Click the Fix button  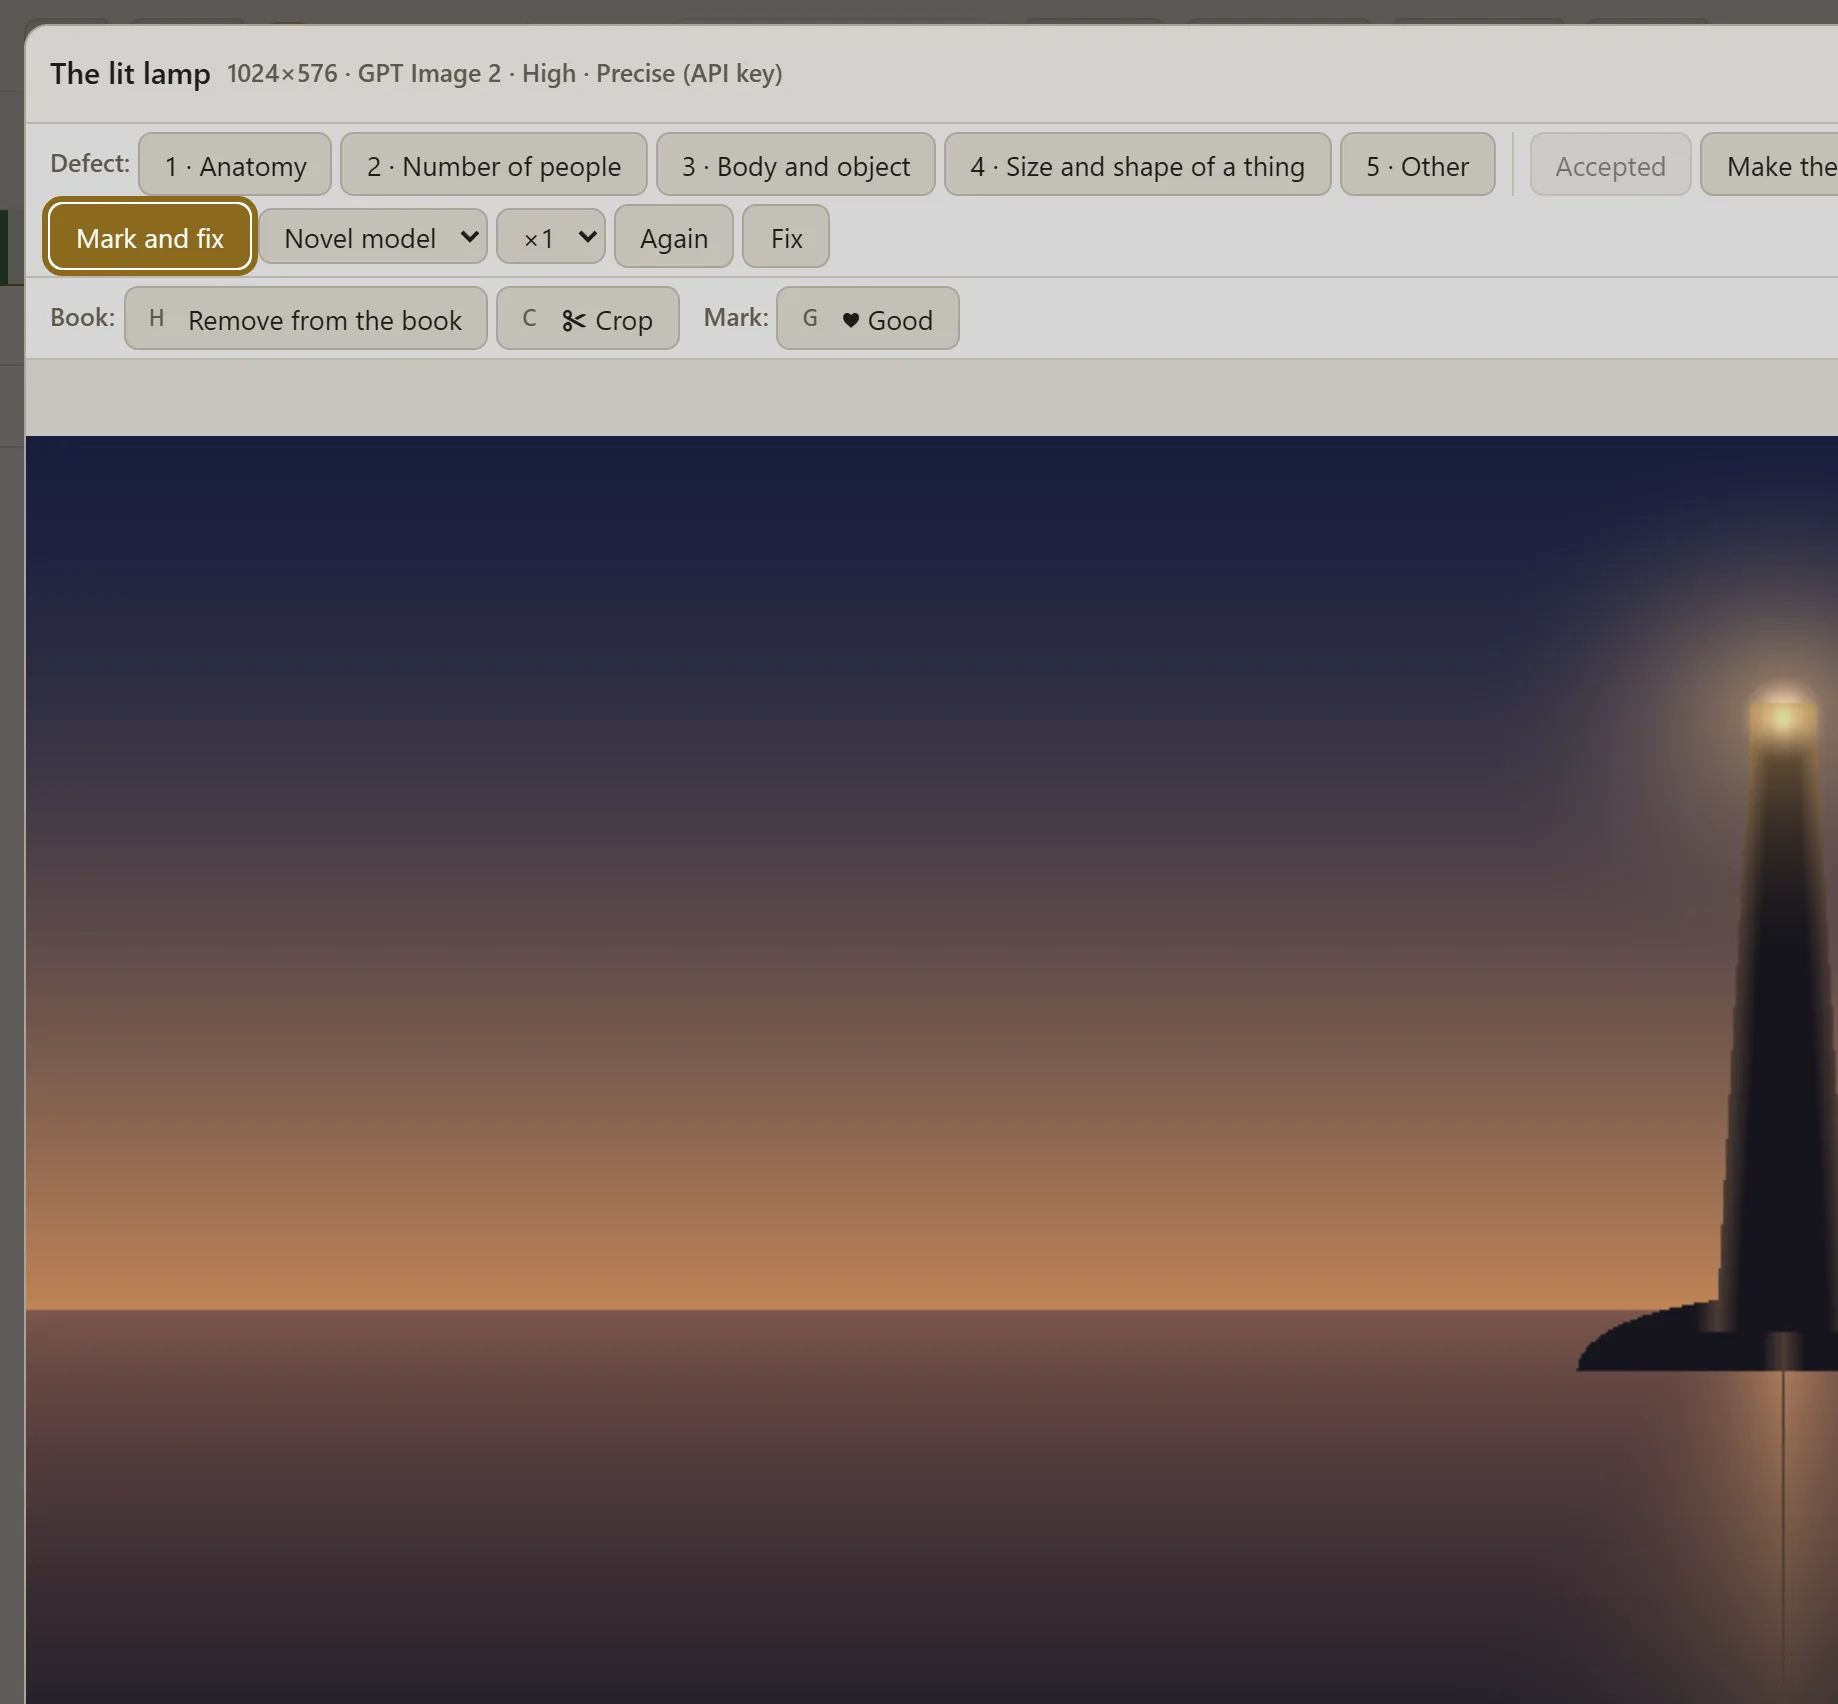click(x=786, y=237)
